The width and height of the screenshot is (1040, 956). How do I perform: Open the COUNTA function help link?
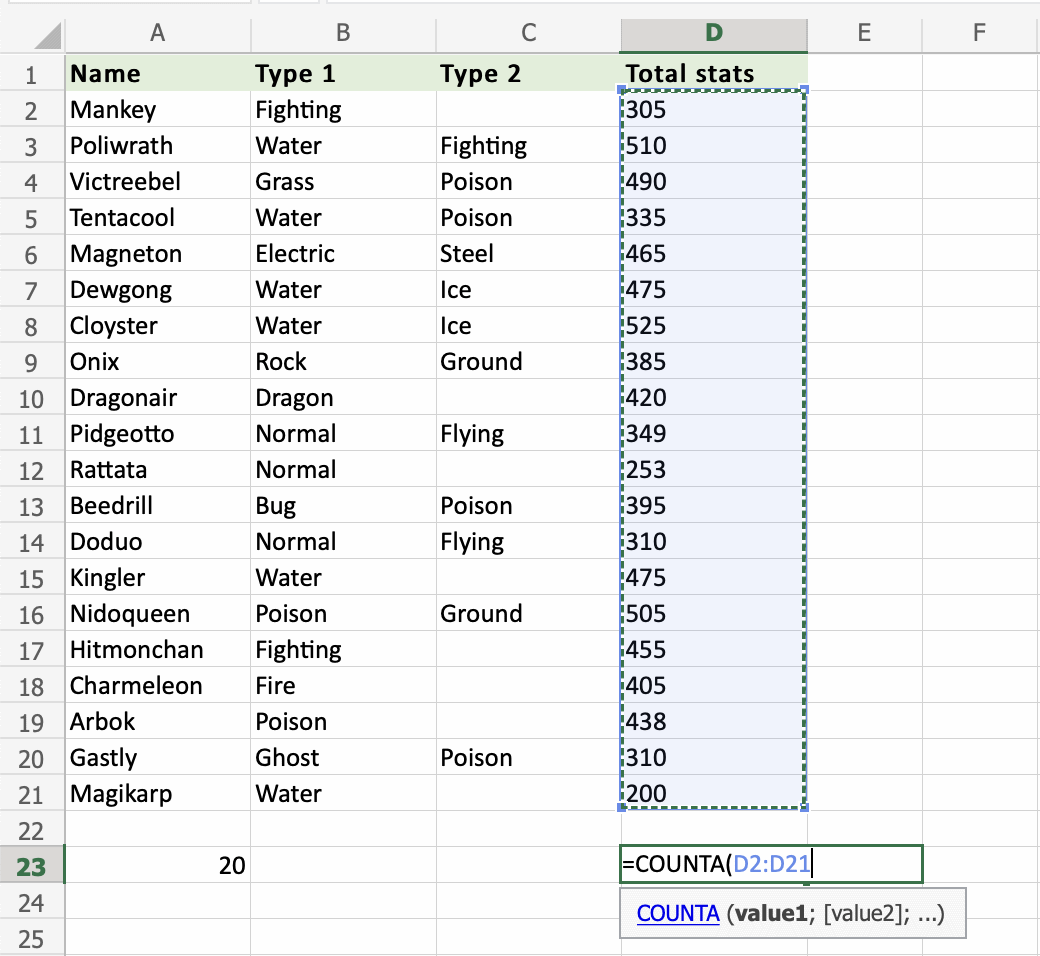pos(677,913)
